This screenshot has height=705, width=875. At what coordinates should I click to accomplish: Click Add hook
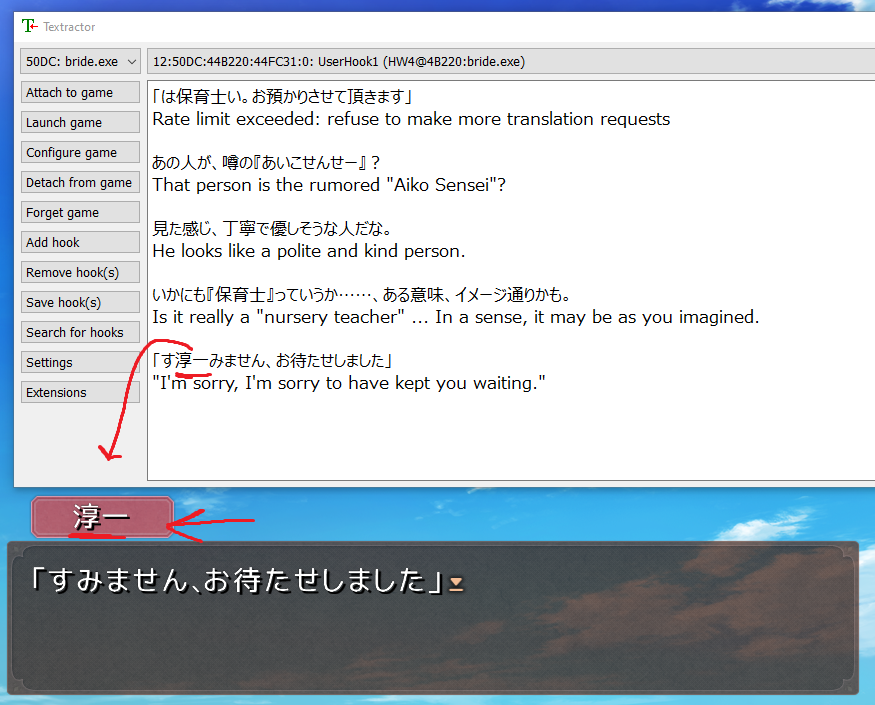click(80, 242)
